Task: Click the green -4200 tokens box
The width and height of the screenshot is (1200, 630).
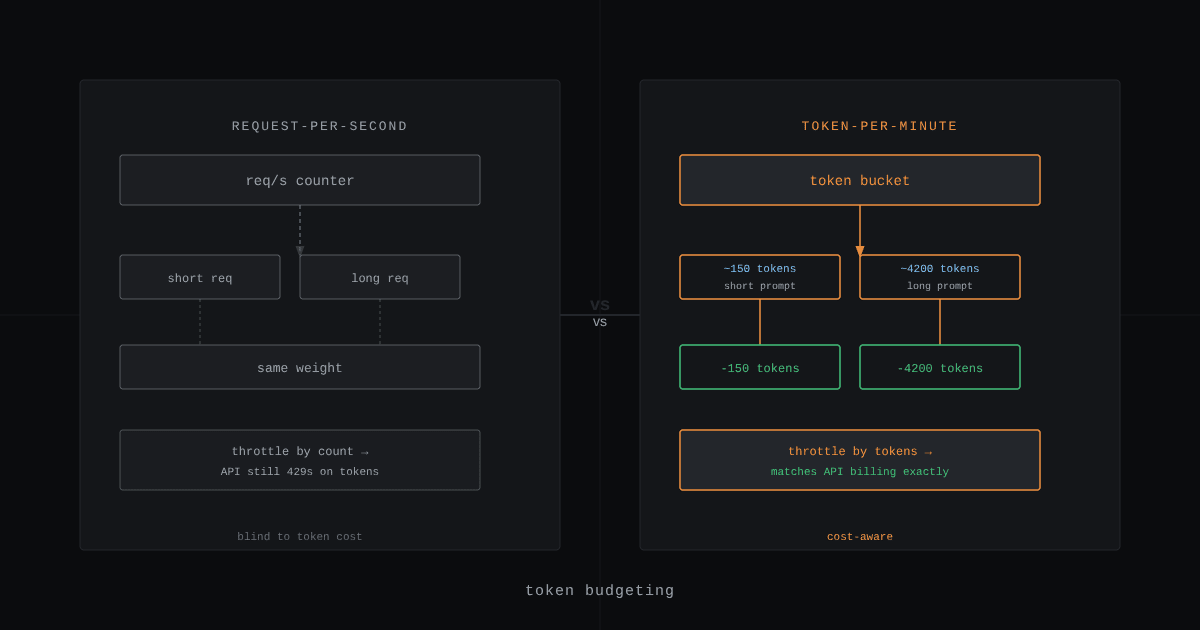Action: pos(940,367)
